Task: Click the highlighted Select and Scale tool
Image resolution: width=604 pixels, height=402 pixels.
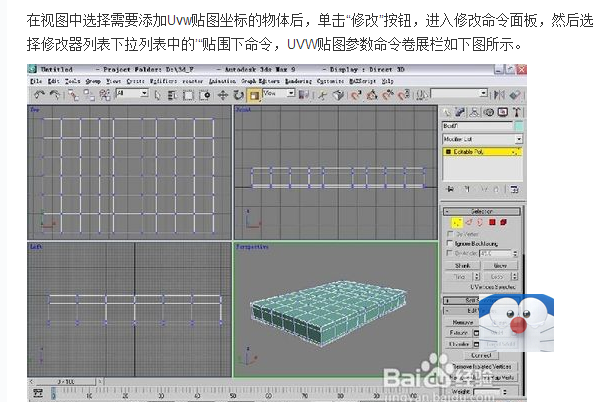Action: coord(254,95)
